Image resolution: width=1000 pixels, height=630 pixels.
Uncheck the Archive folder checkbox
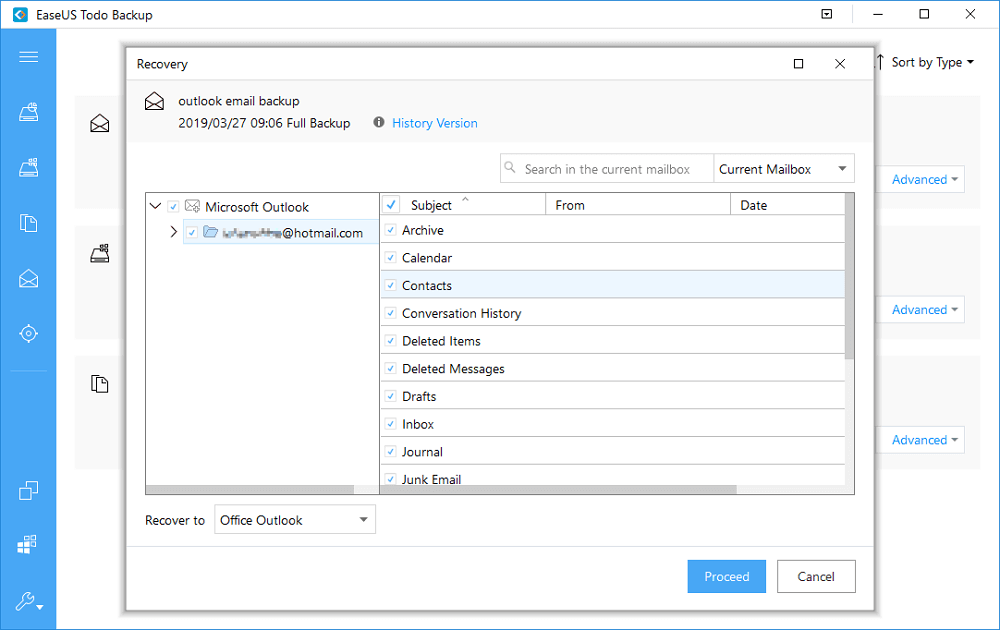(x=391, y=230)
